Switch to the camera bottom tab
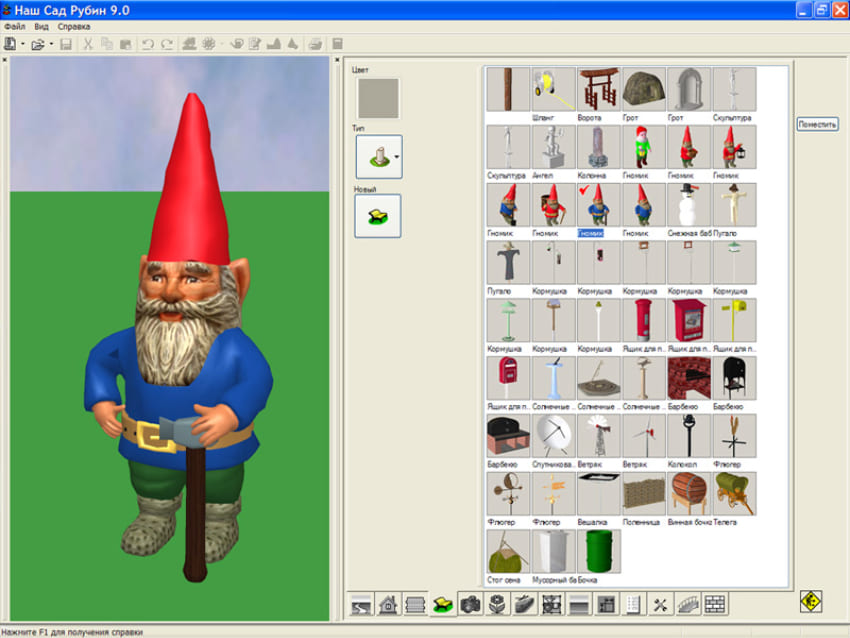850x638 pixels. (470, 604)
